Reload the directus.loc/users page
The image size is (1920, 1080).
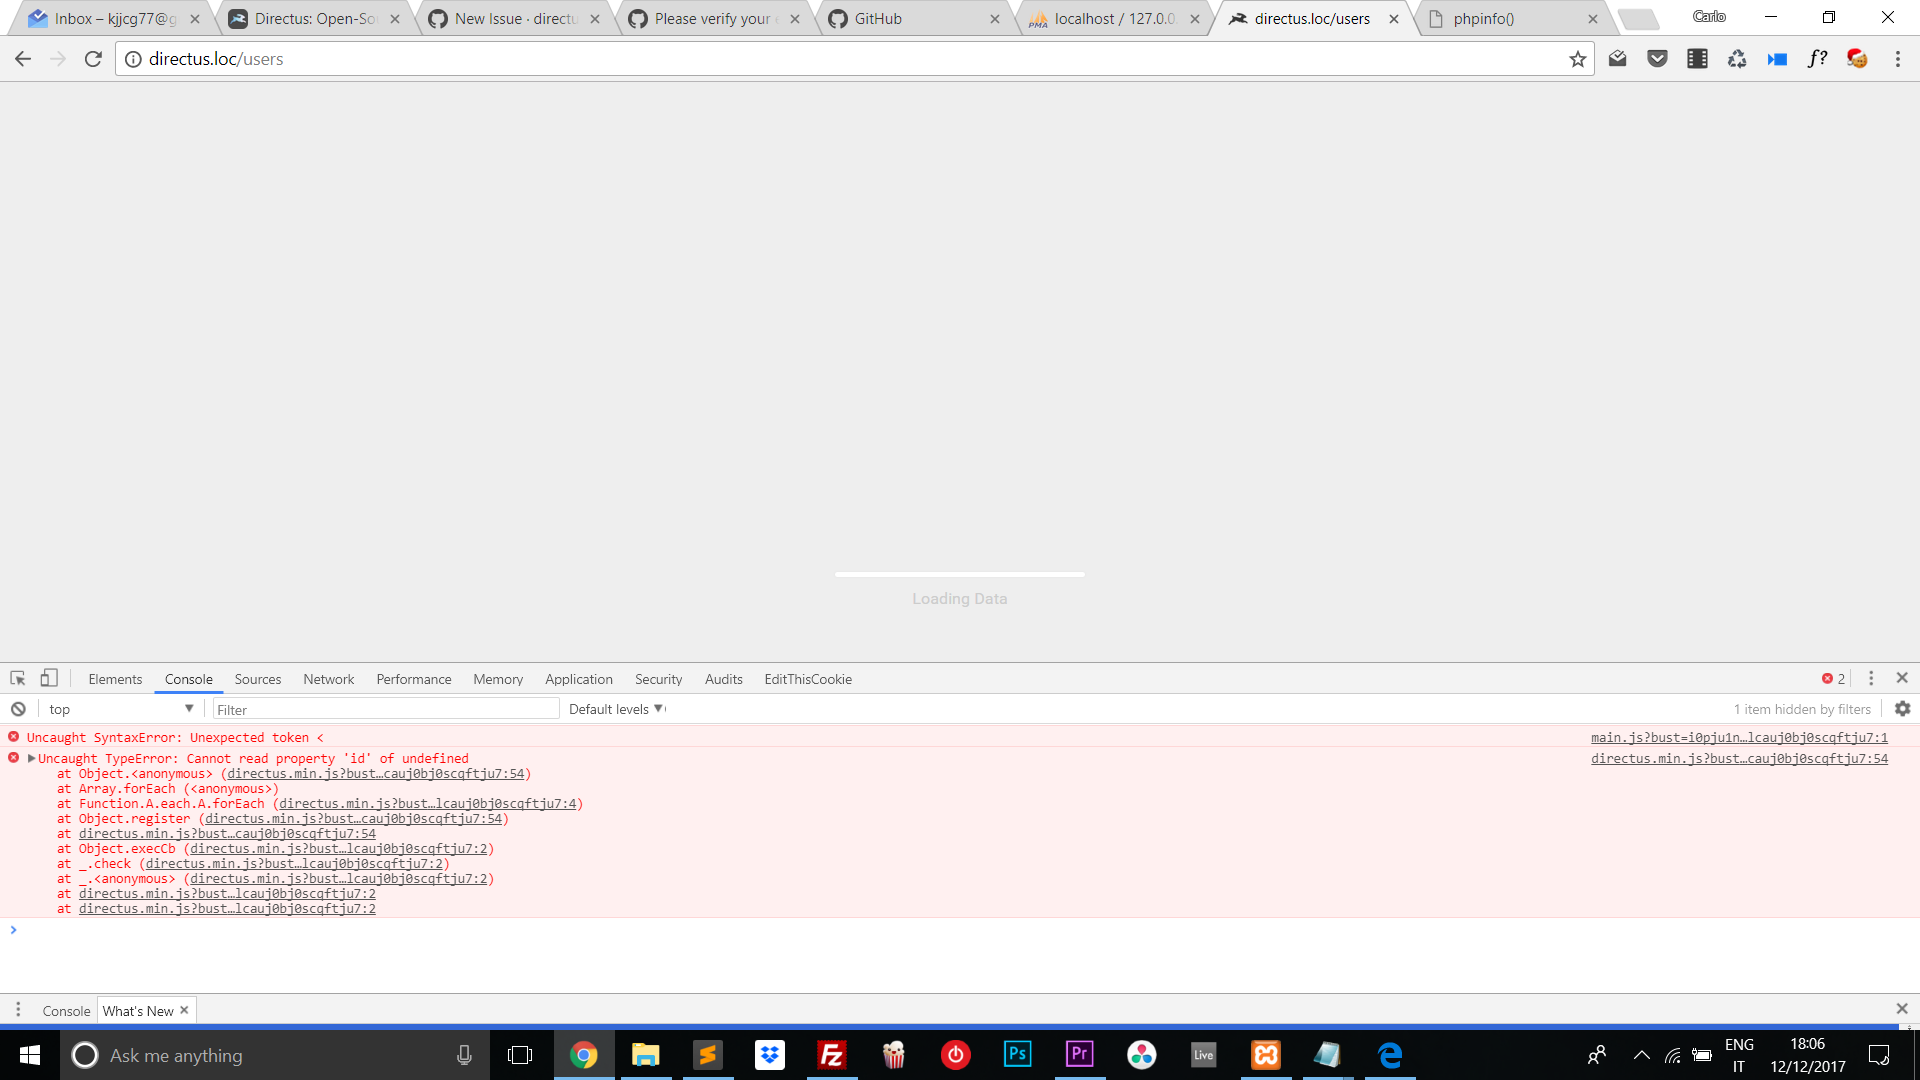93,58
